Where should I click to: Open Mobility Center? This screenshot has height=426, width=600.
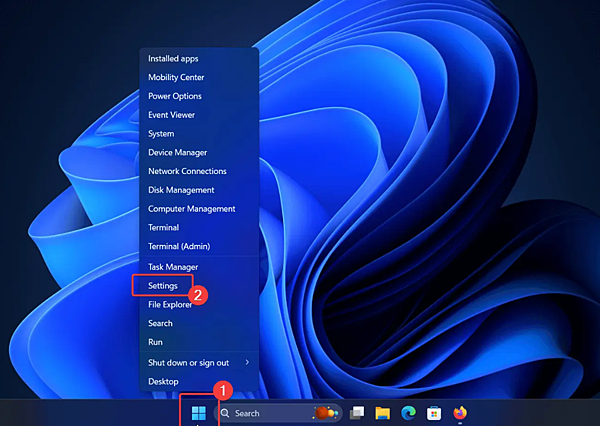[x=199, y=77]
